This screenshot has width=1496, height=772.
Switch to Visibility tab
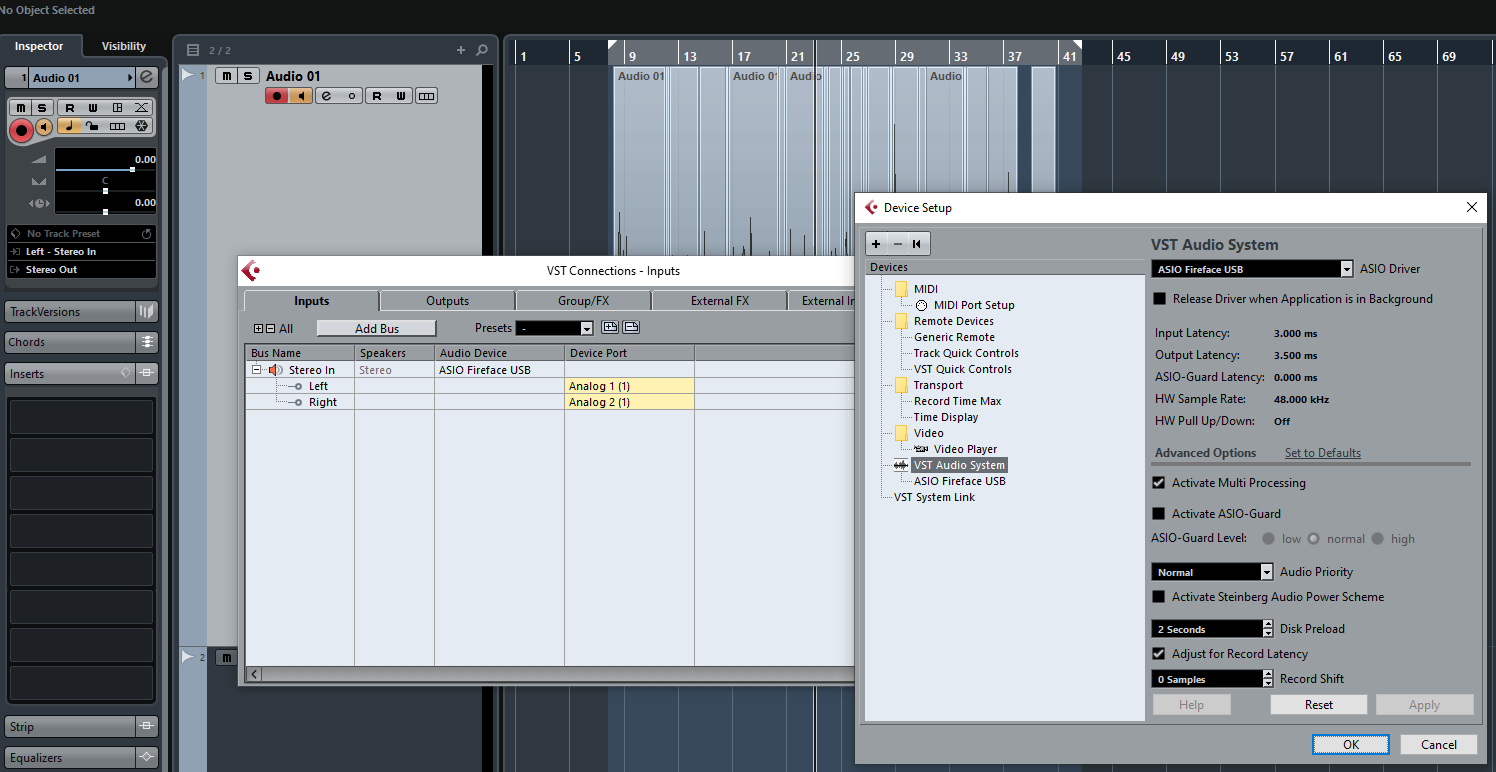pyautogui.click(x=124, y=46)
